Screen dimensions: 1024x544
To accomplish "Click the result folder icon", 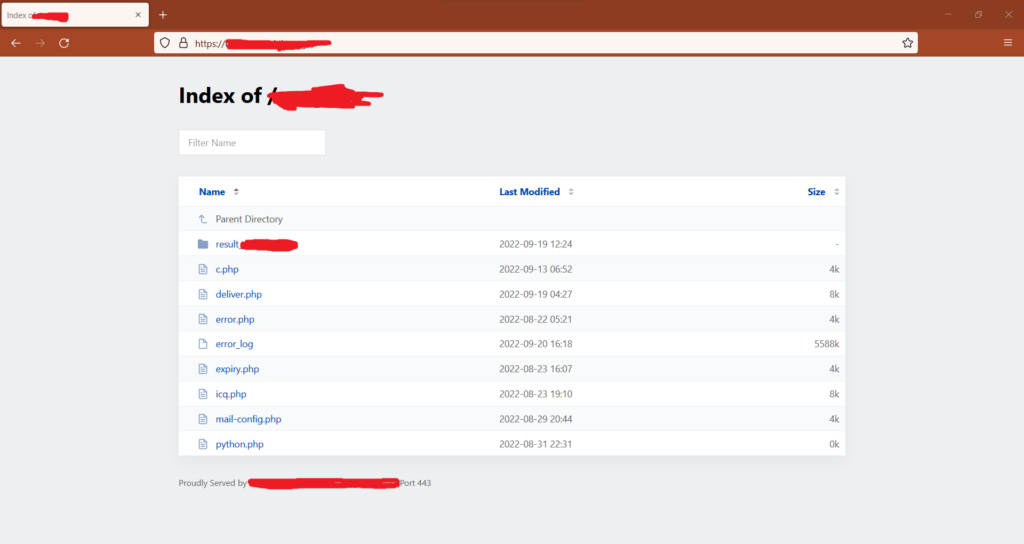I will [x=202, y=244].
